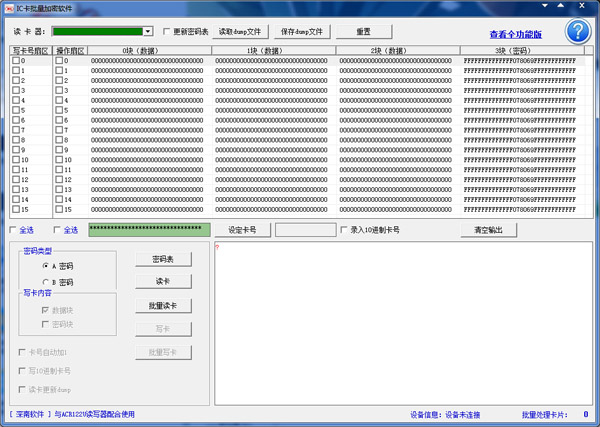Check 写卡号扇区 checkbox for sector 5

click(16, 110)
